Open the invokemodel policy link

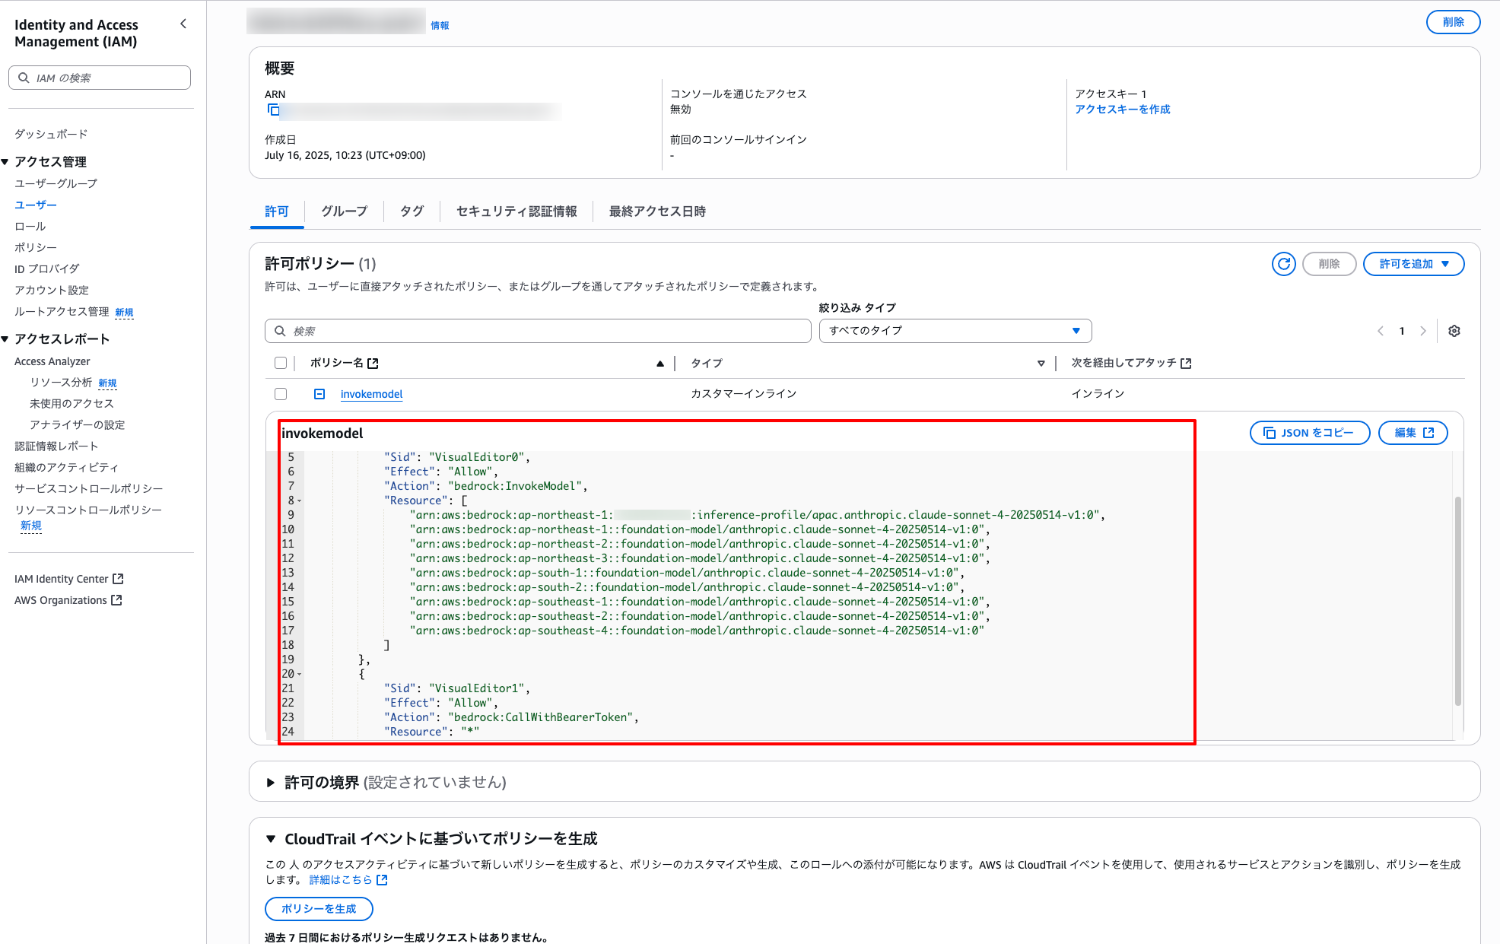371,395
